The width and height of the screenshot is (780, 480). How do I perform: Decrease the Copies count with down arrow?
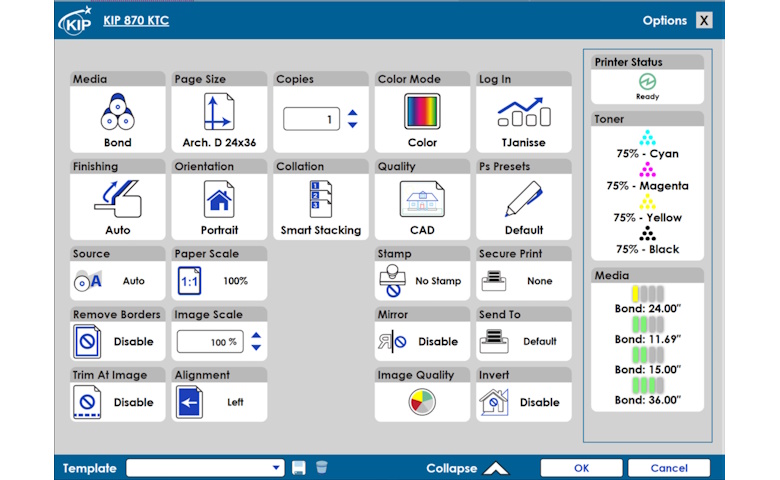(353, 125)
